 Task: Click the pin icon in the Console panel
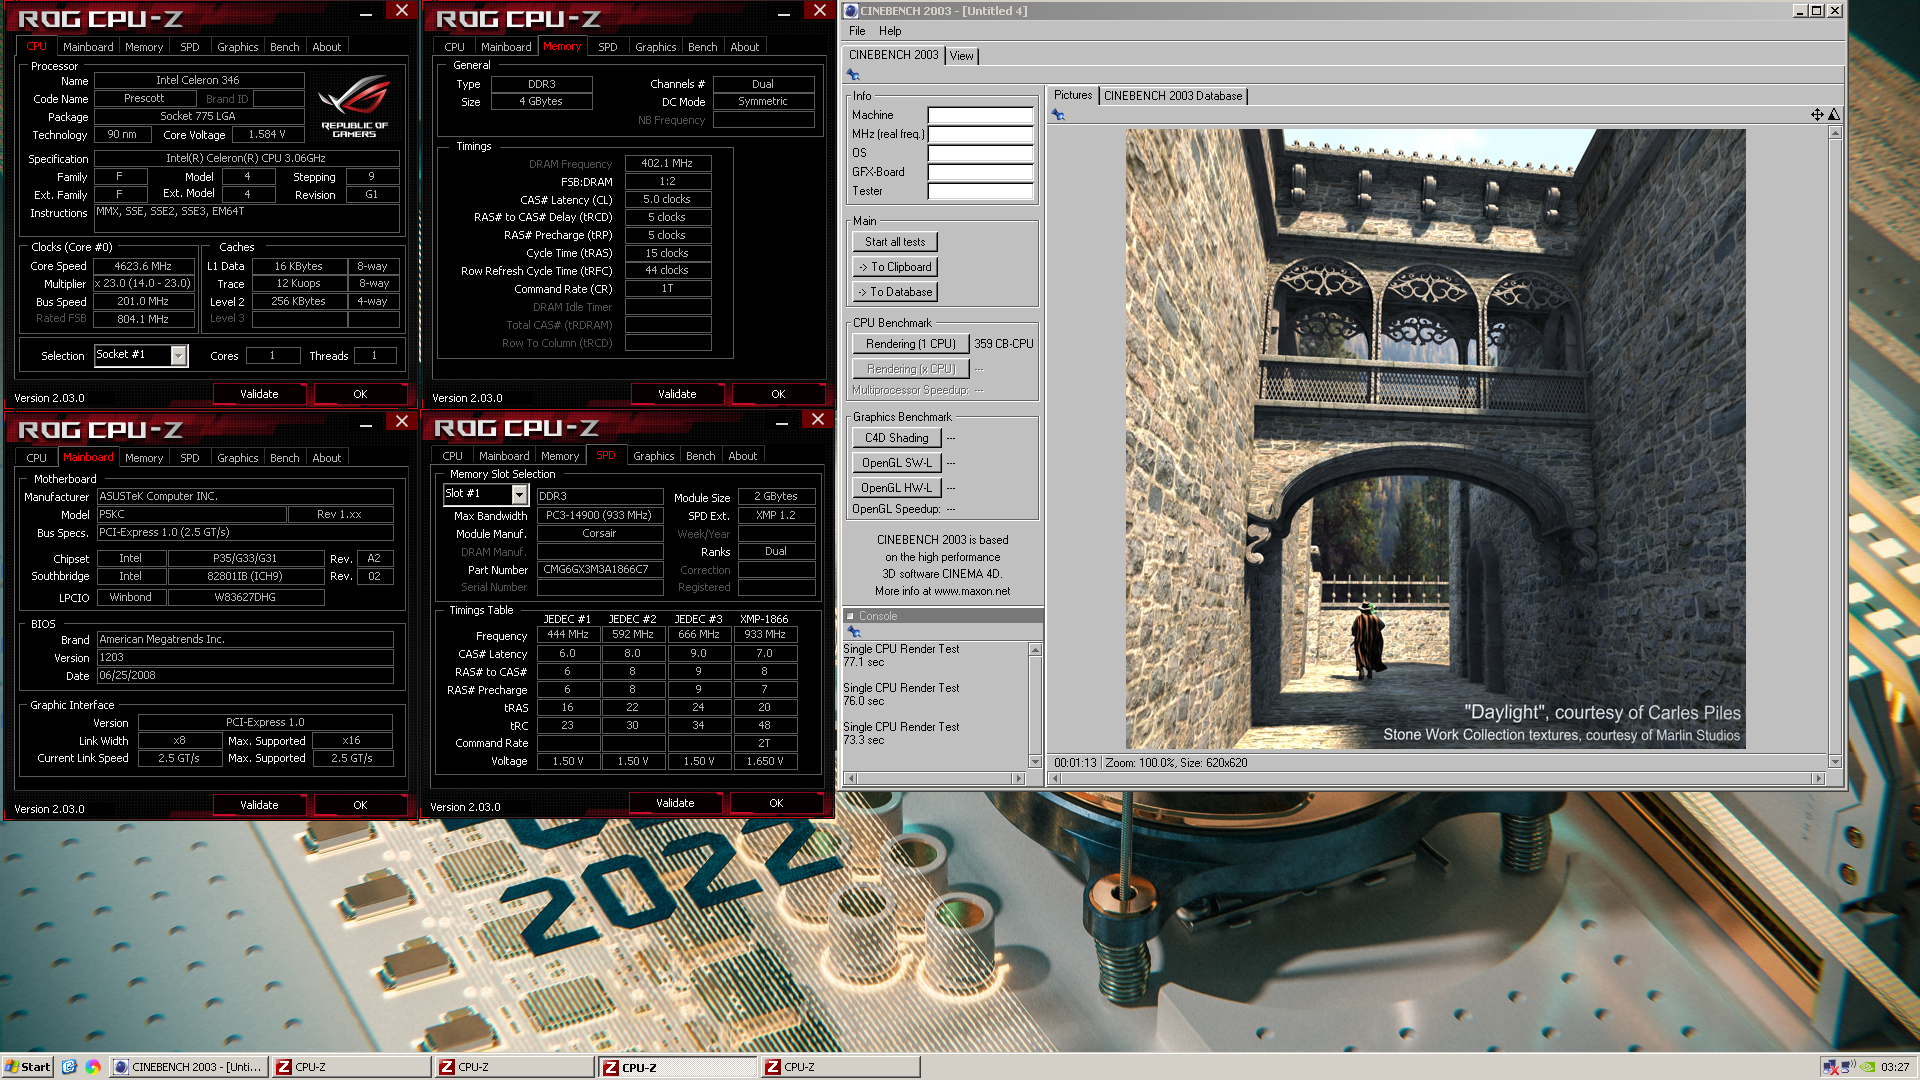853,632
